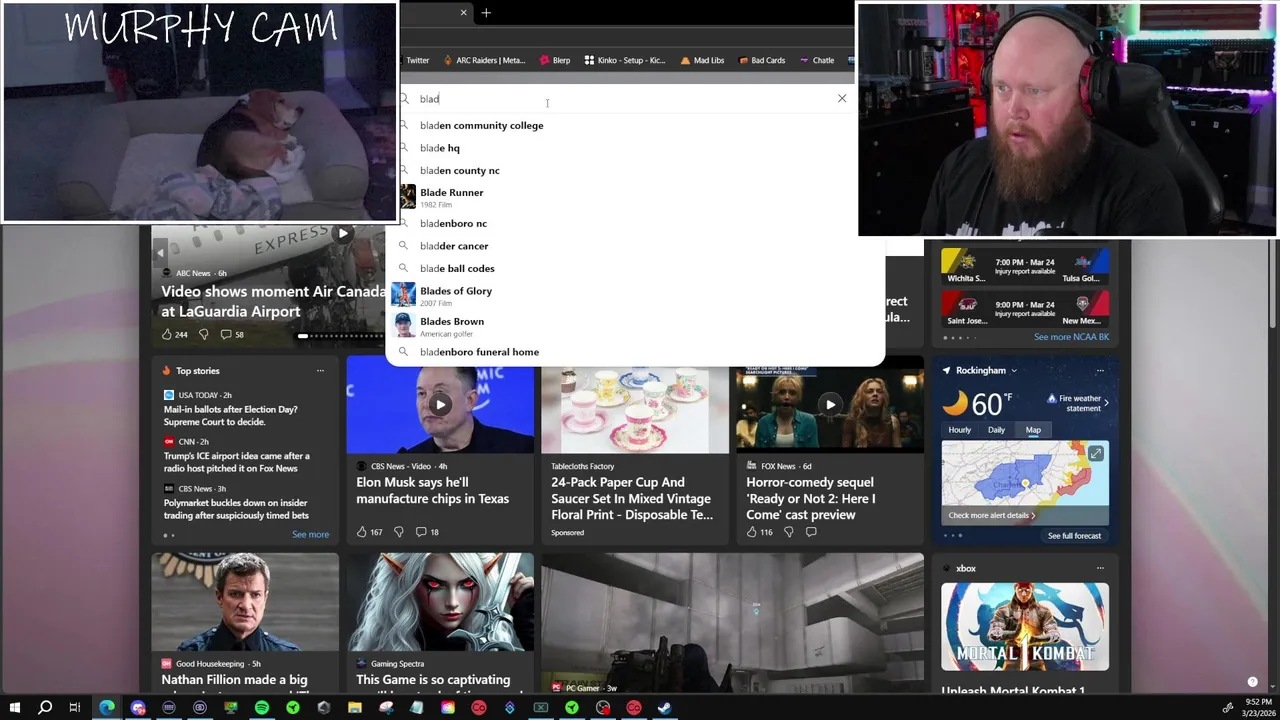Open the Fire weather statement alert
Viewport: 1280px width, 720px height.
coord(1078,403)
